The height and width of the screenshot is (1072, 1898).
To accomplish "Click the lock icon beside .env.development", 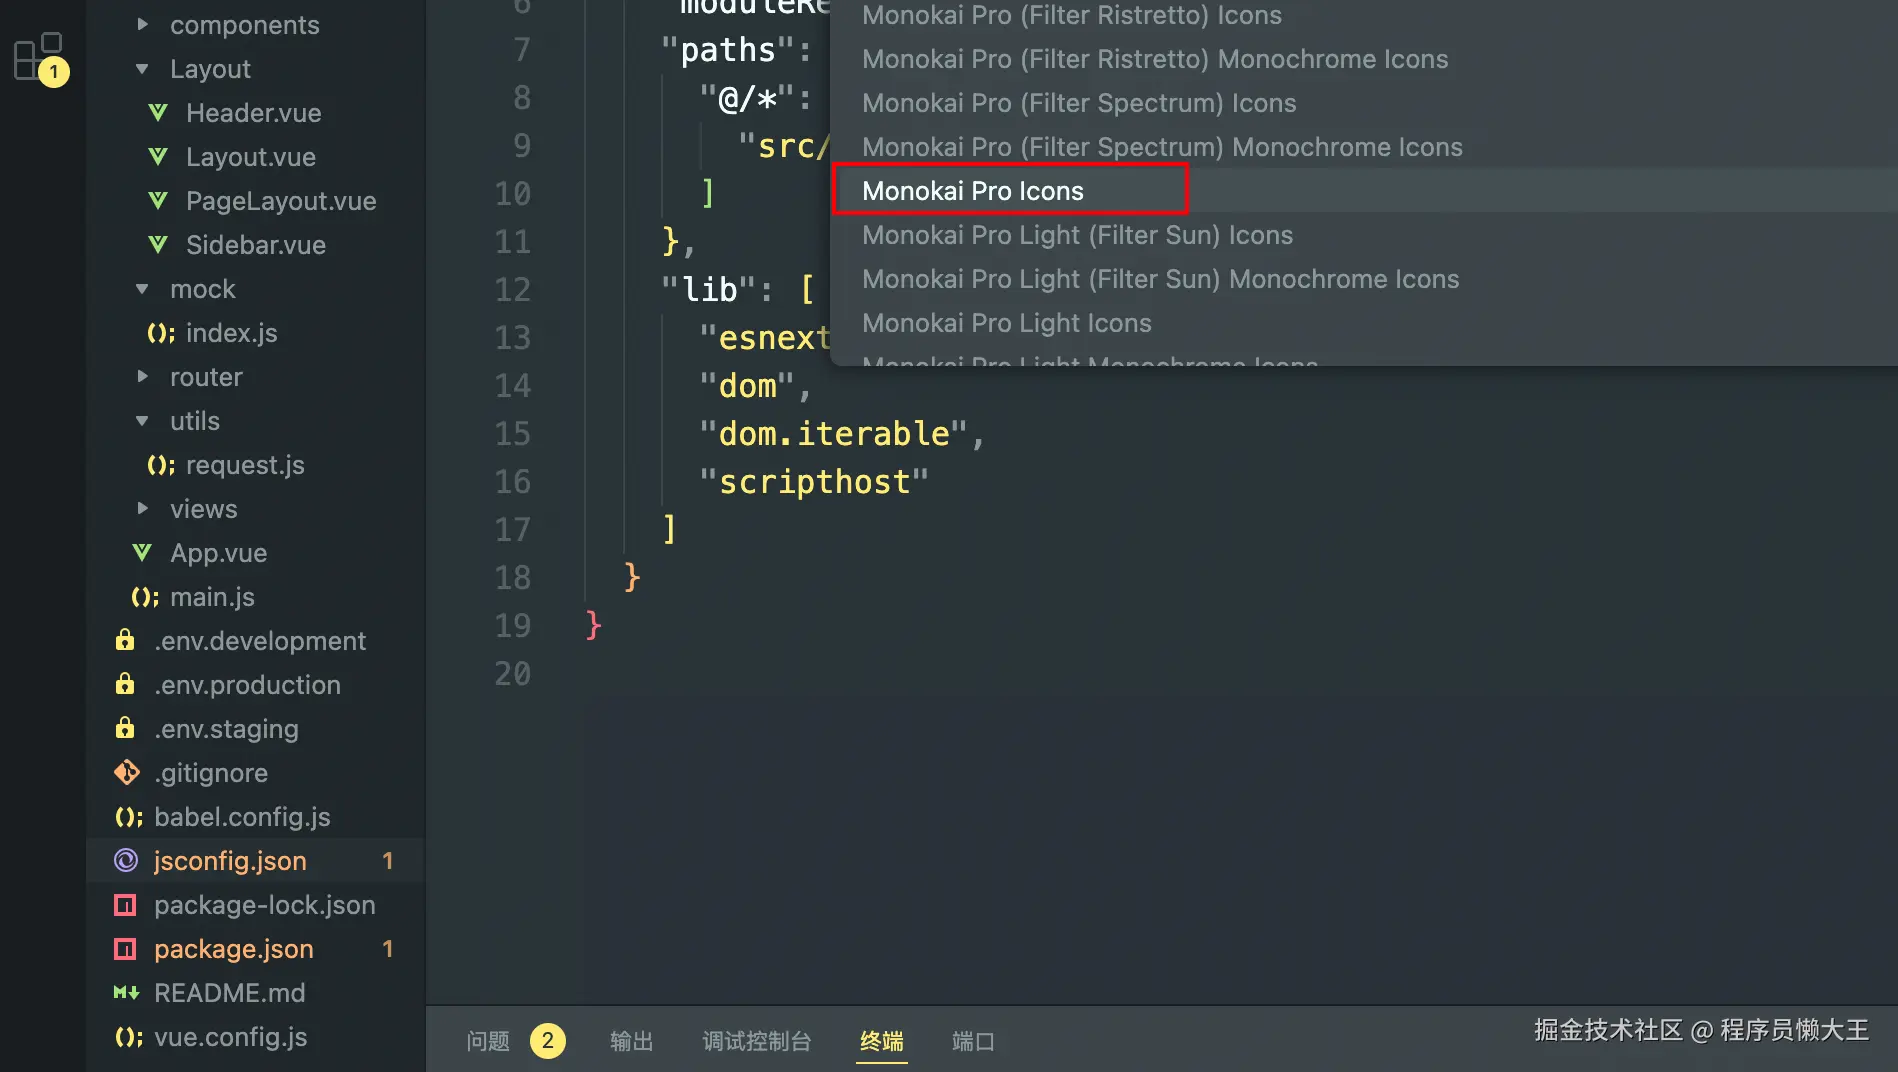I will [125, 640].
